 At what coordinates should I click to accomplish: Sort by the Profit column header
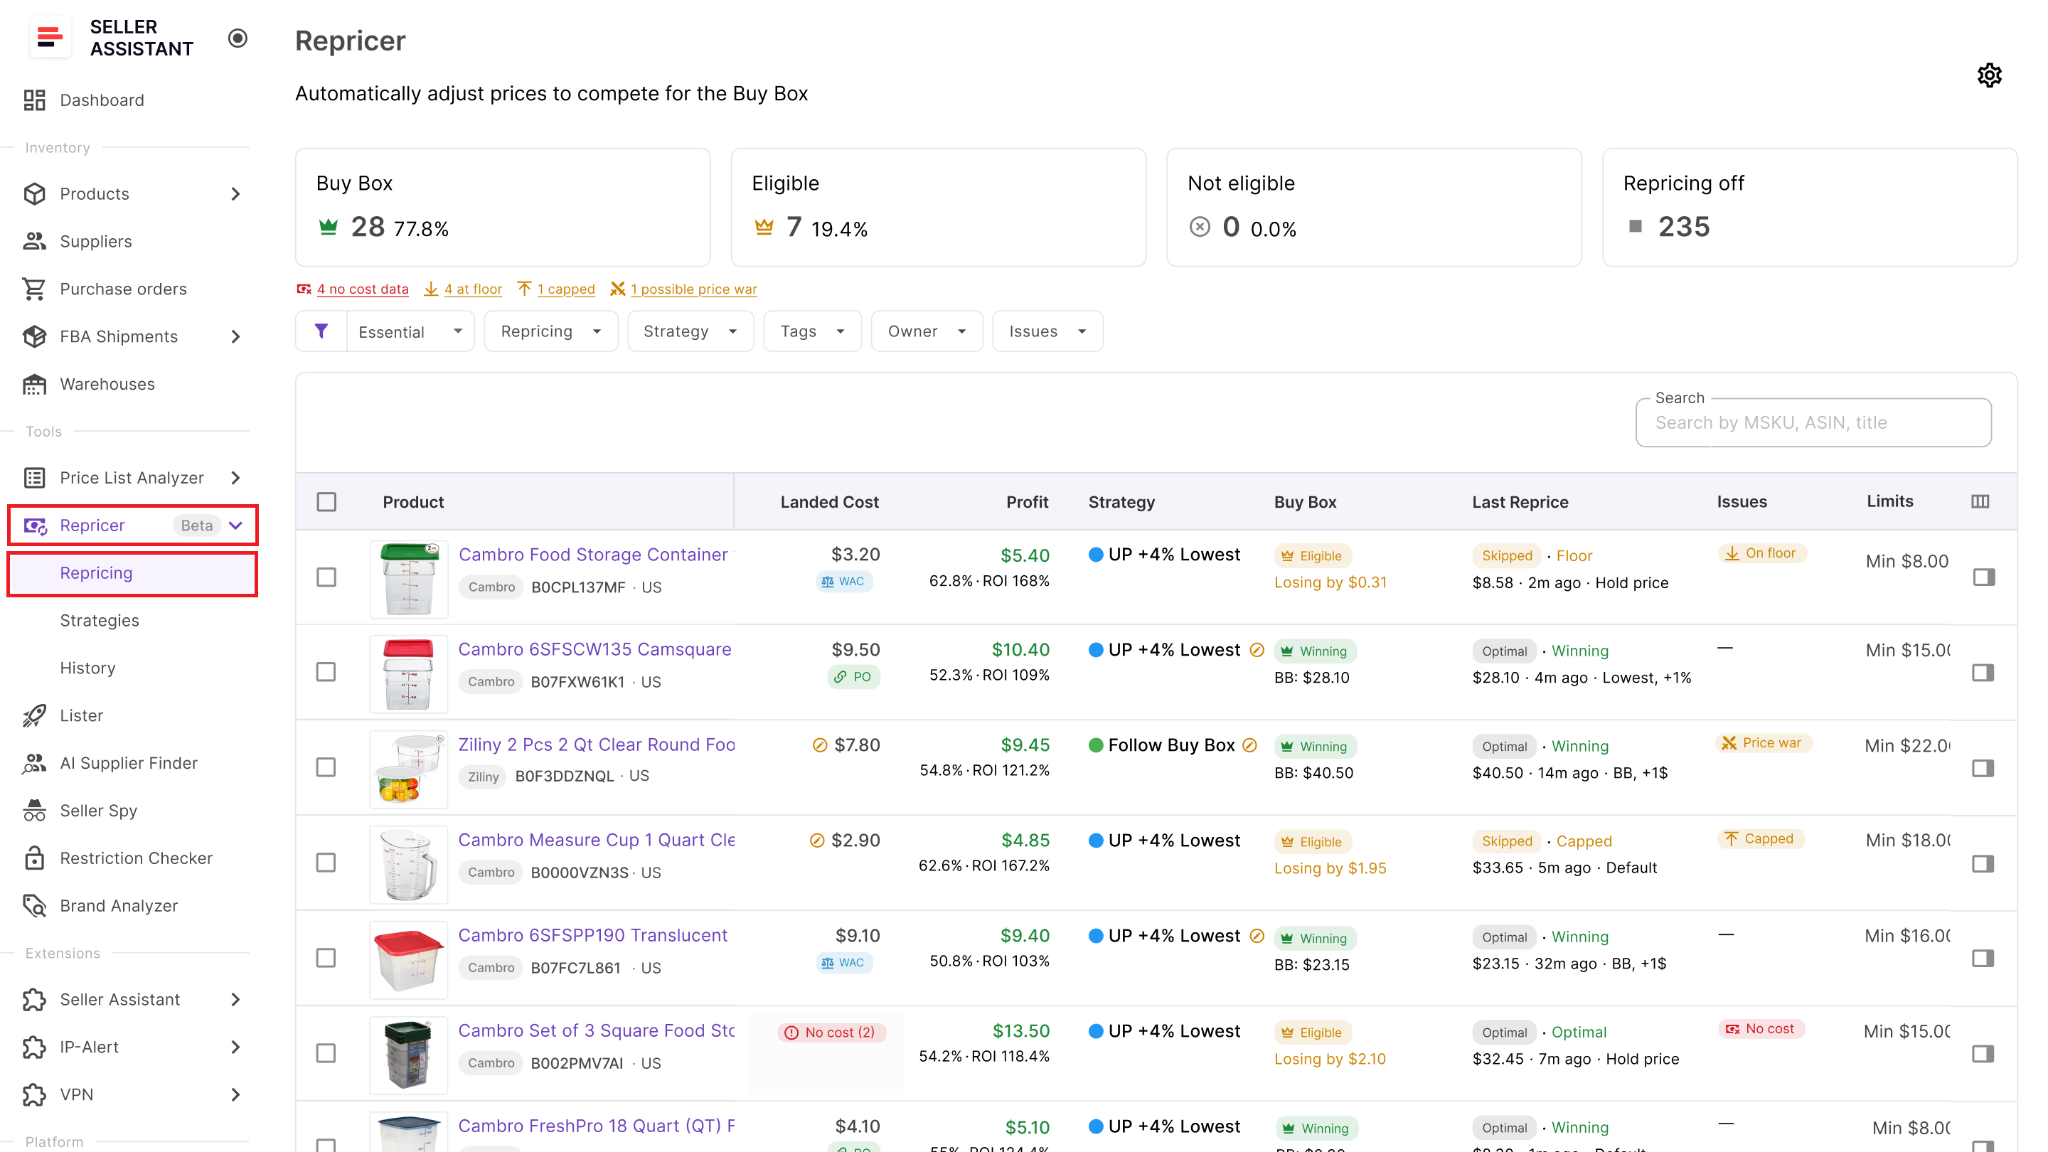click(1027, 502)
